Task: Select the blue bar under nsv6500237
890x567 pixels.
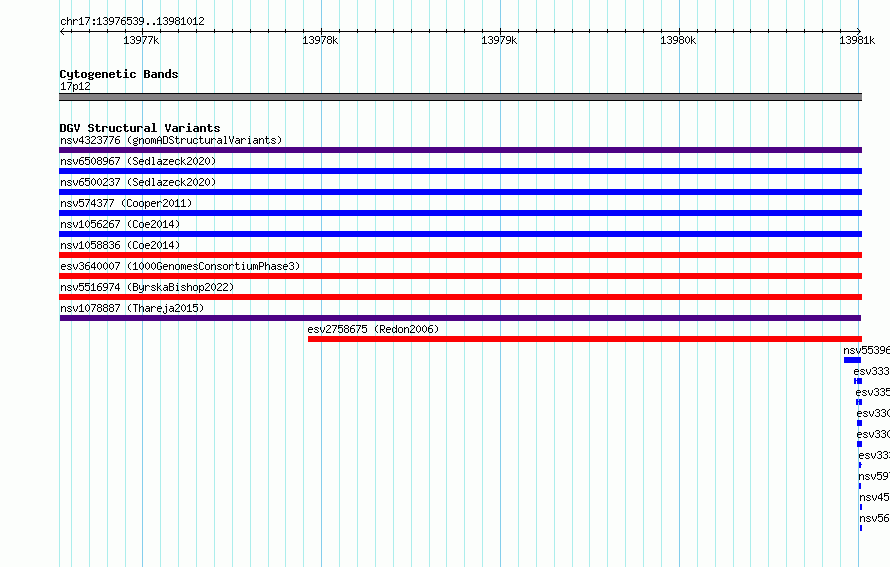Action: 460,192
